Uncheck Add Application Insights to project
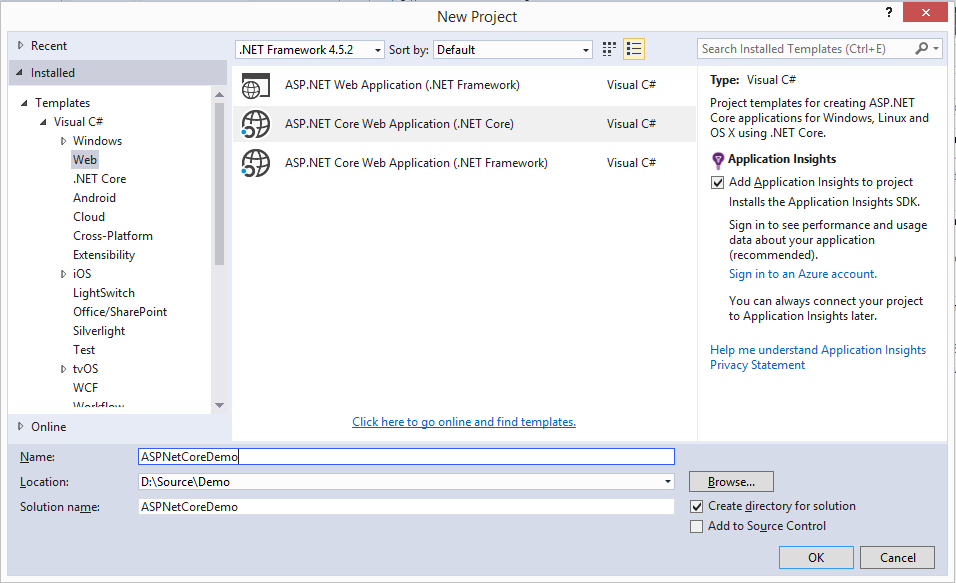 click(717, 182)
